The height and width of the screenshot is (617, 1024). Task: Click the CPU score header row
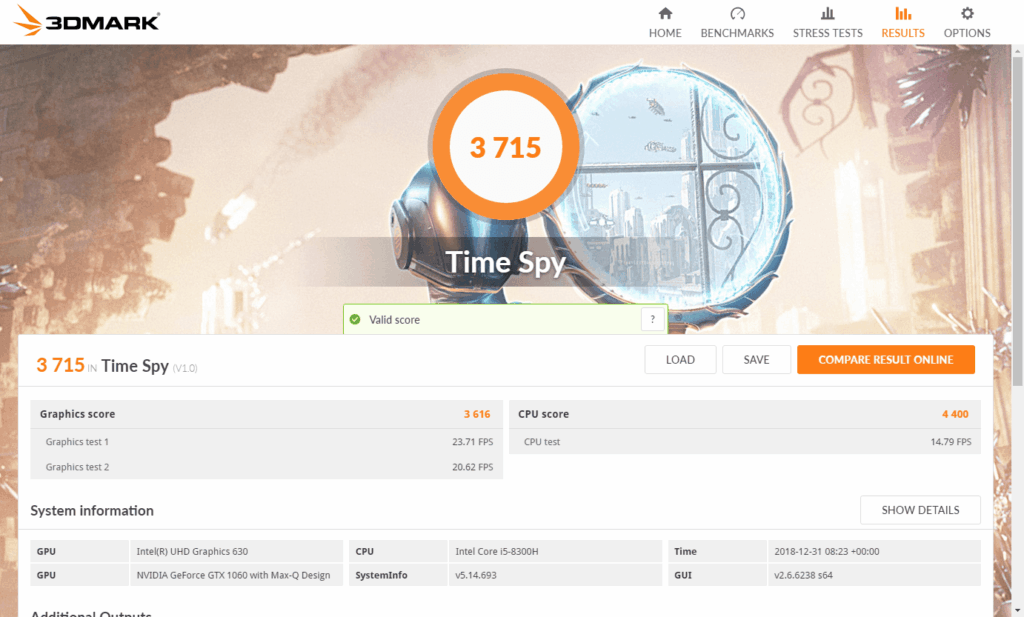745,414
